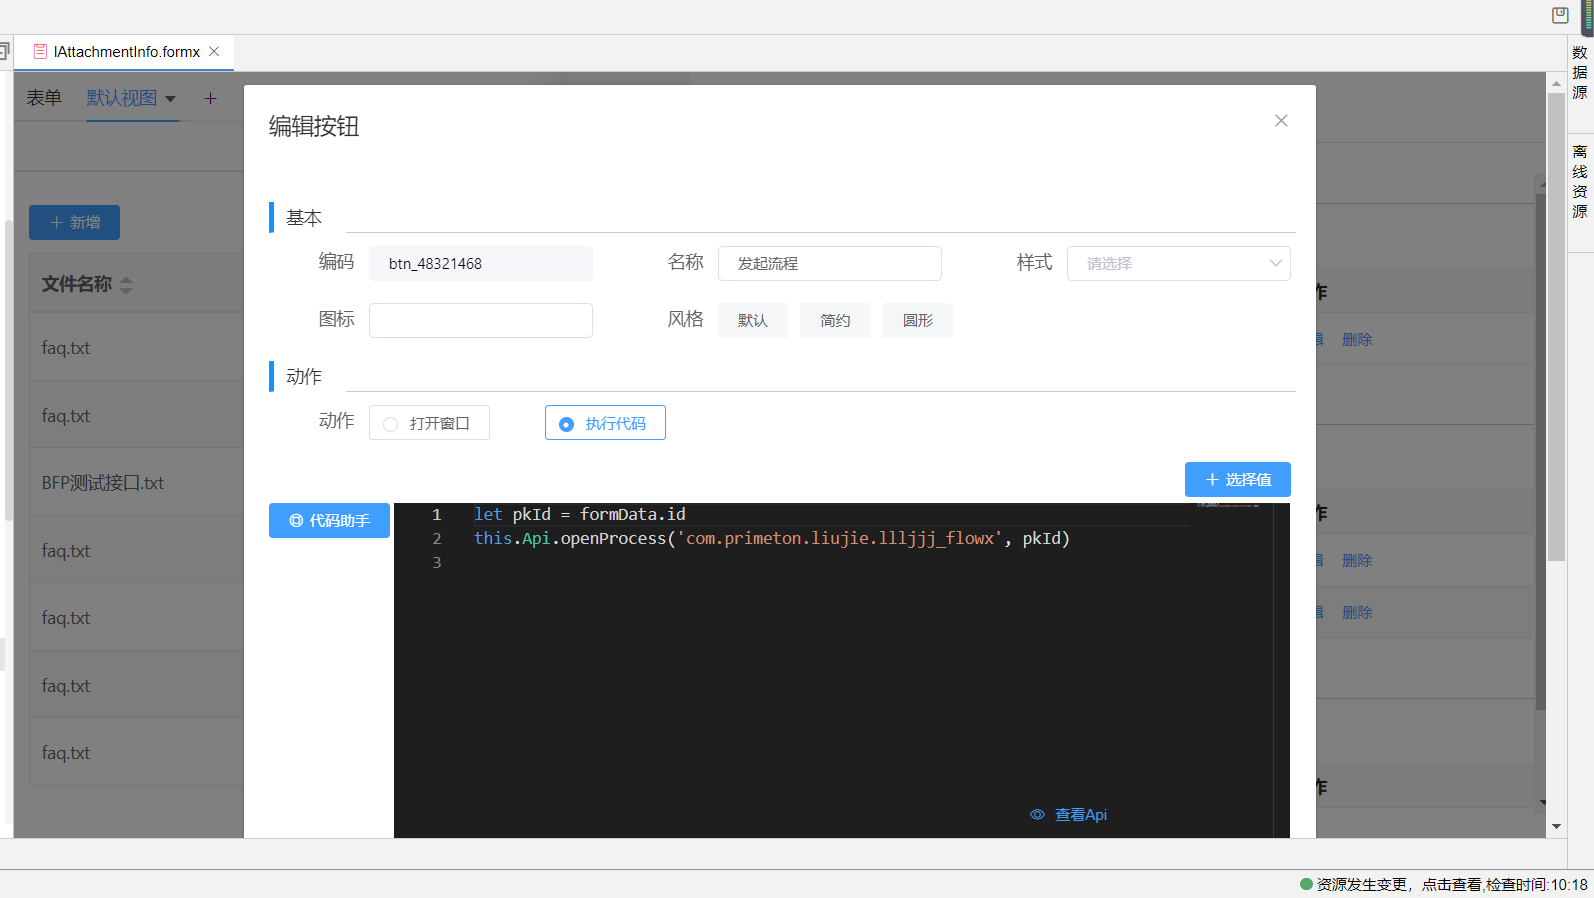Click the right vertical scrollbar
Screen dimensions: 1594x898
click(1556, 330)
